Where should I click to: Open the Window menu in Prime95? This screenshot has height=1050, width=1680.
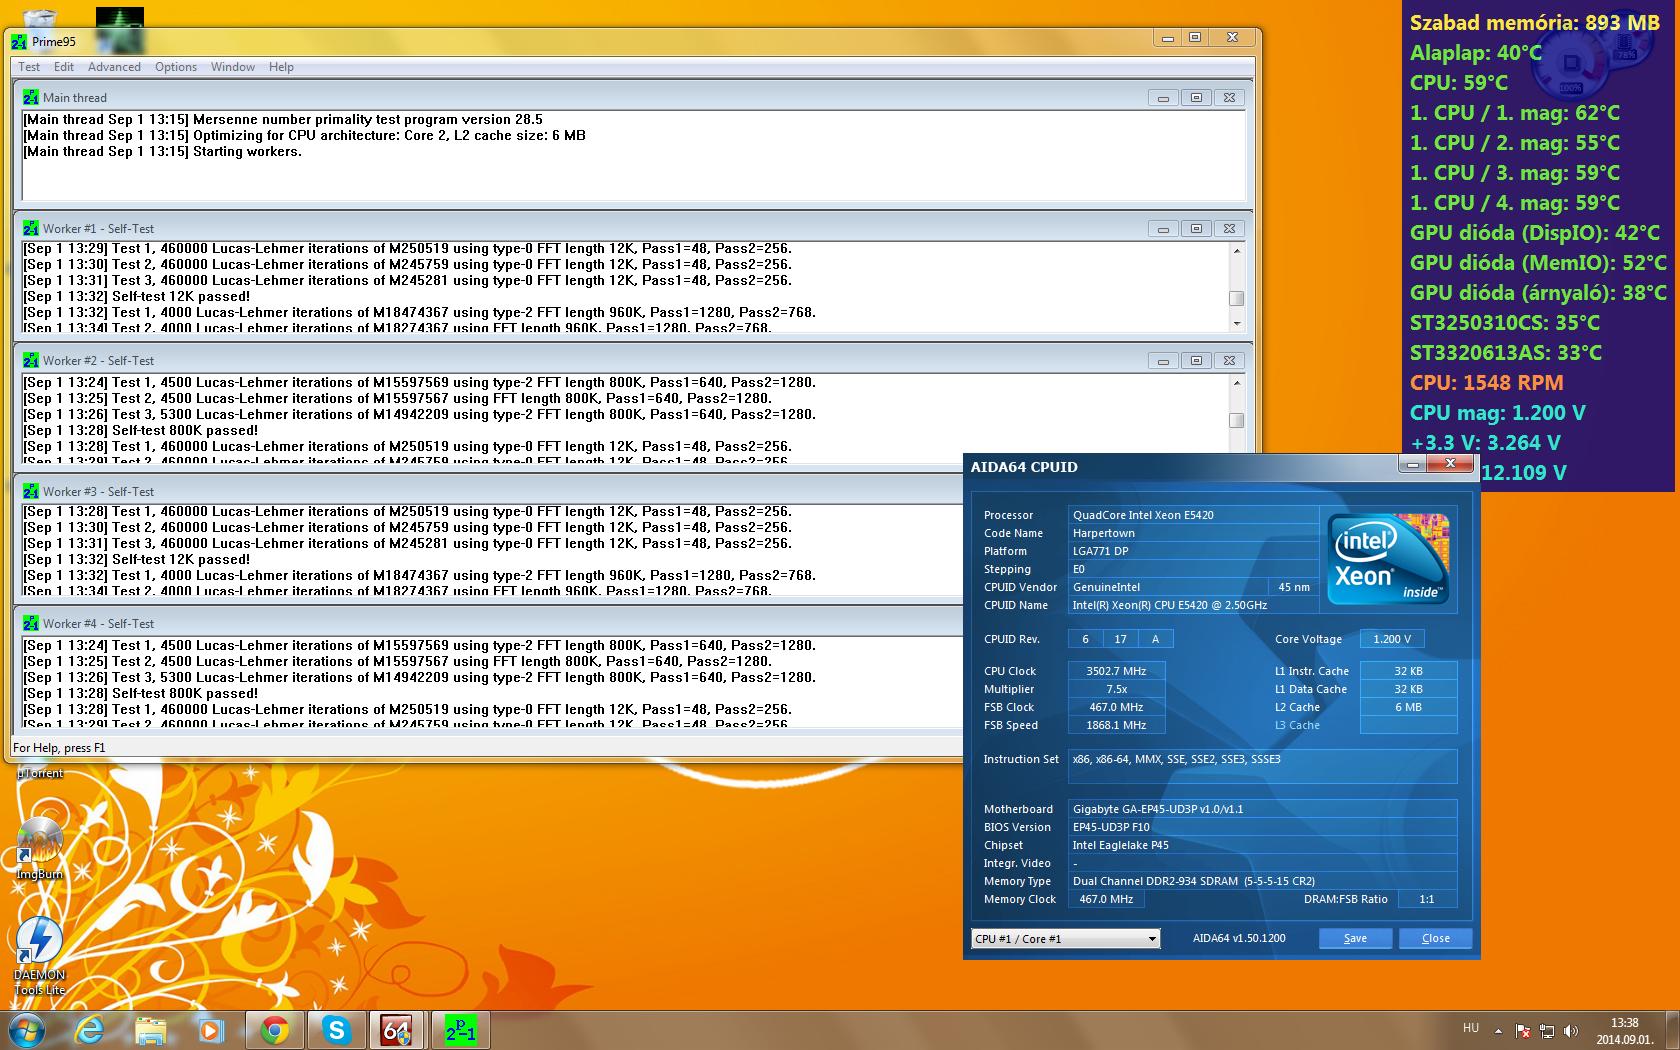pyautogui.click(x=233, y=67)
